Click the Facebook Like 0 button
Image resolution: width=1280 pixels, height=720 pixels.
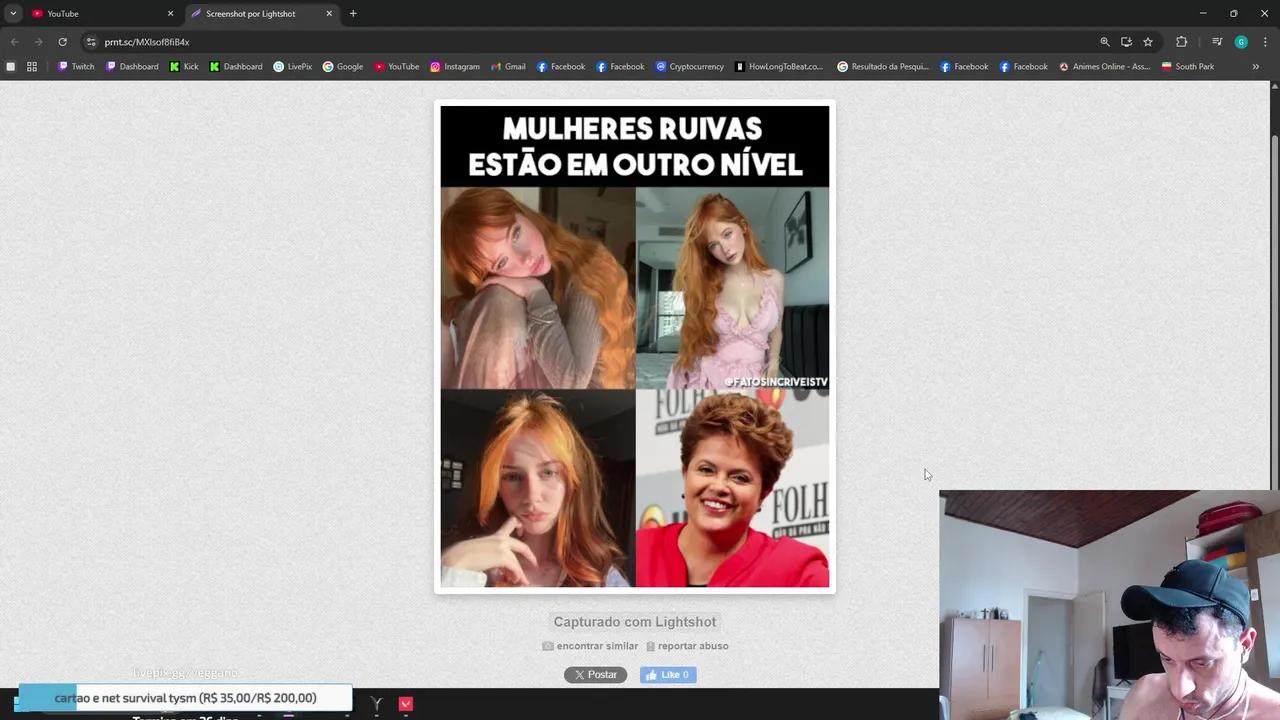667,674
